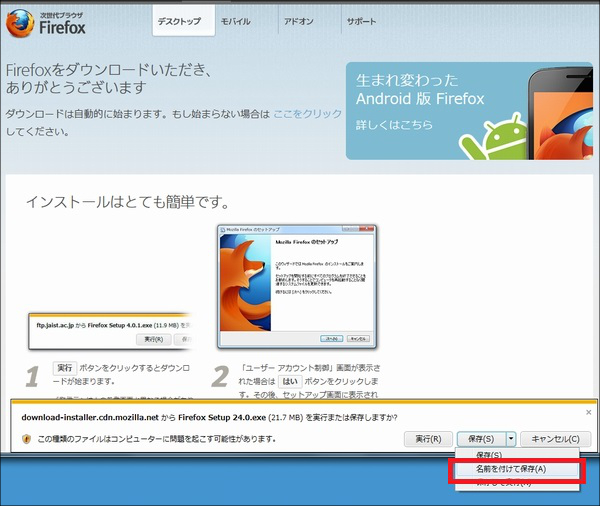600x506 pixels.
Task: Click the 実行(R) button in download bar
Action: tap(428, 439)
